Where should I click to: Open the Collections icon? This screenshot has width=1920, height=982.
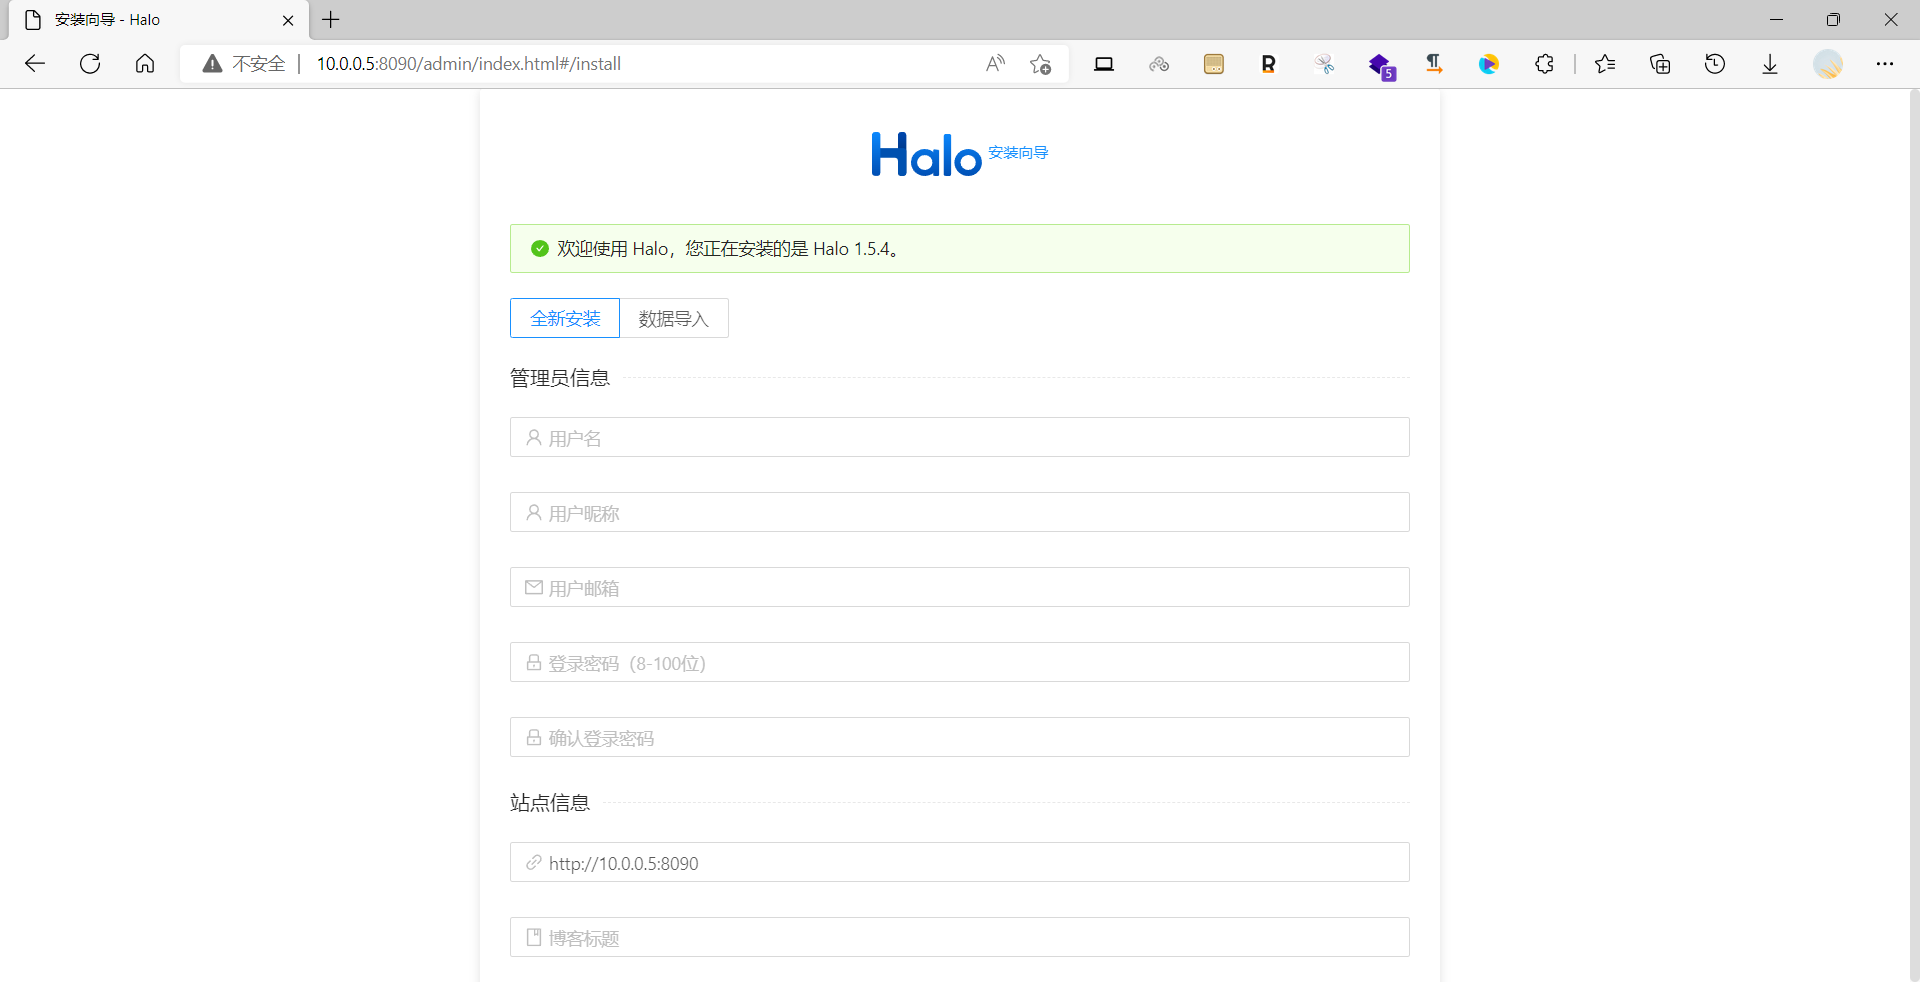pos(1660,64)
